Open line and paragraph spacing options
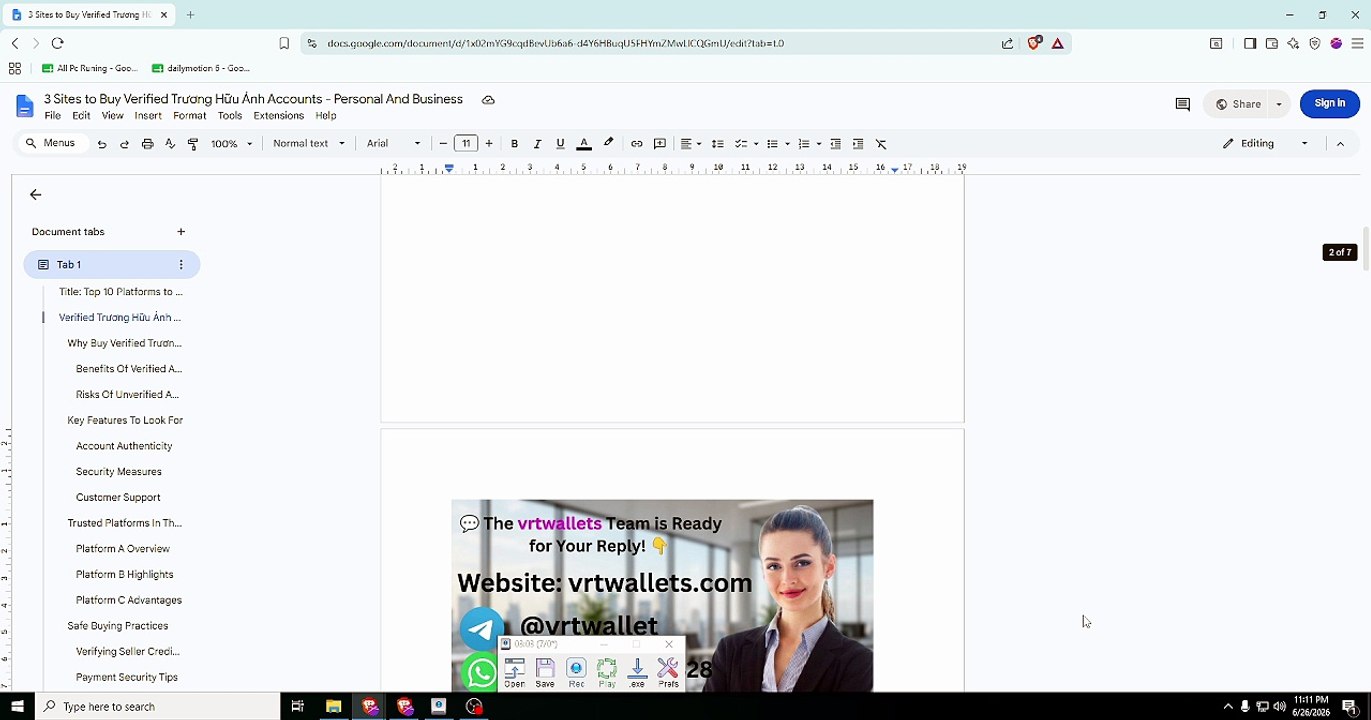The height and width of the screenshot is (720, 1371). coord(717,144)
